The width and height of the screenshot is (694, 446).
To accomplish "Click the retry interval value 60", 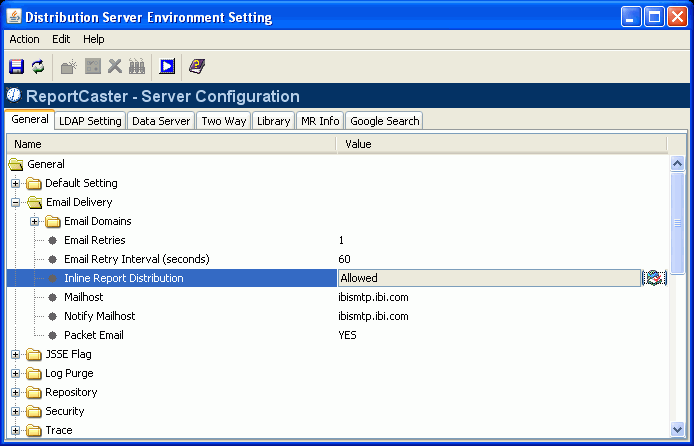I will (344, 259).
